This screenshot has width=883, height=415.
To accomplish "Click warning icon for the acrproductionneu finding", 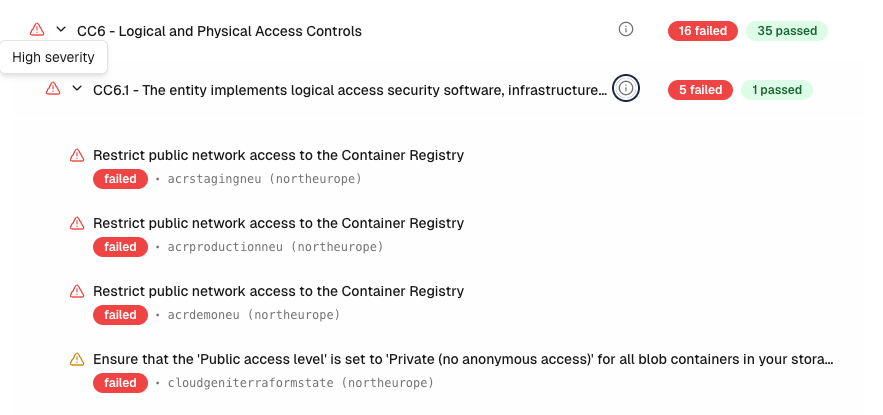I will [x=77, y=224].
